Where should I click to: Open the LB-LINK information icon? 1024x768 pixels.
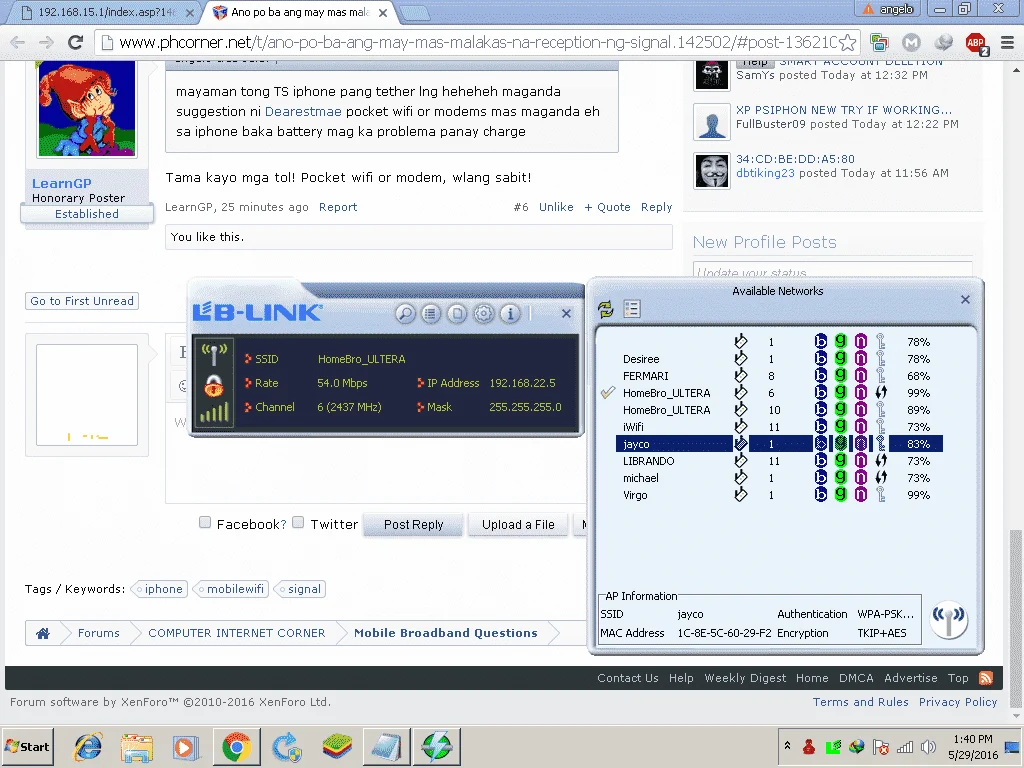pos(511,314)
